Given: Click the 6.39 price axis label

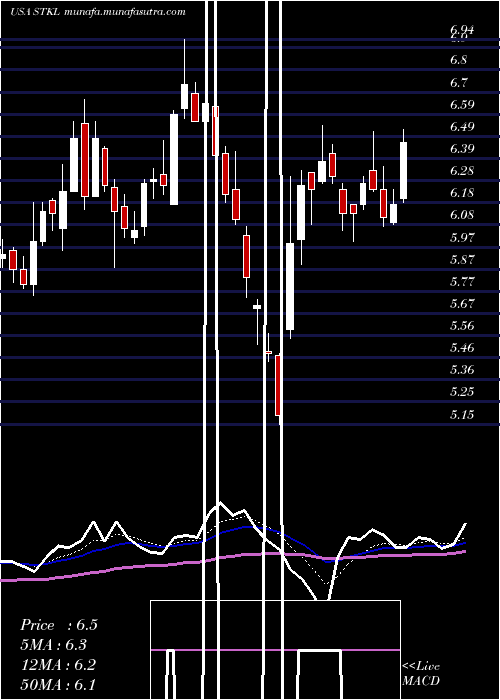Looking at the screenshot, I should pyautogui.click(x=462, y=149).
